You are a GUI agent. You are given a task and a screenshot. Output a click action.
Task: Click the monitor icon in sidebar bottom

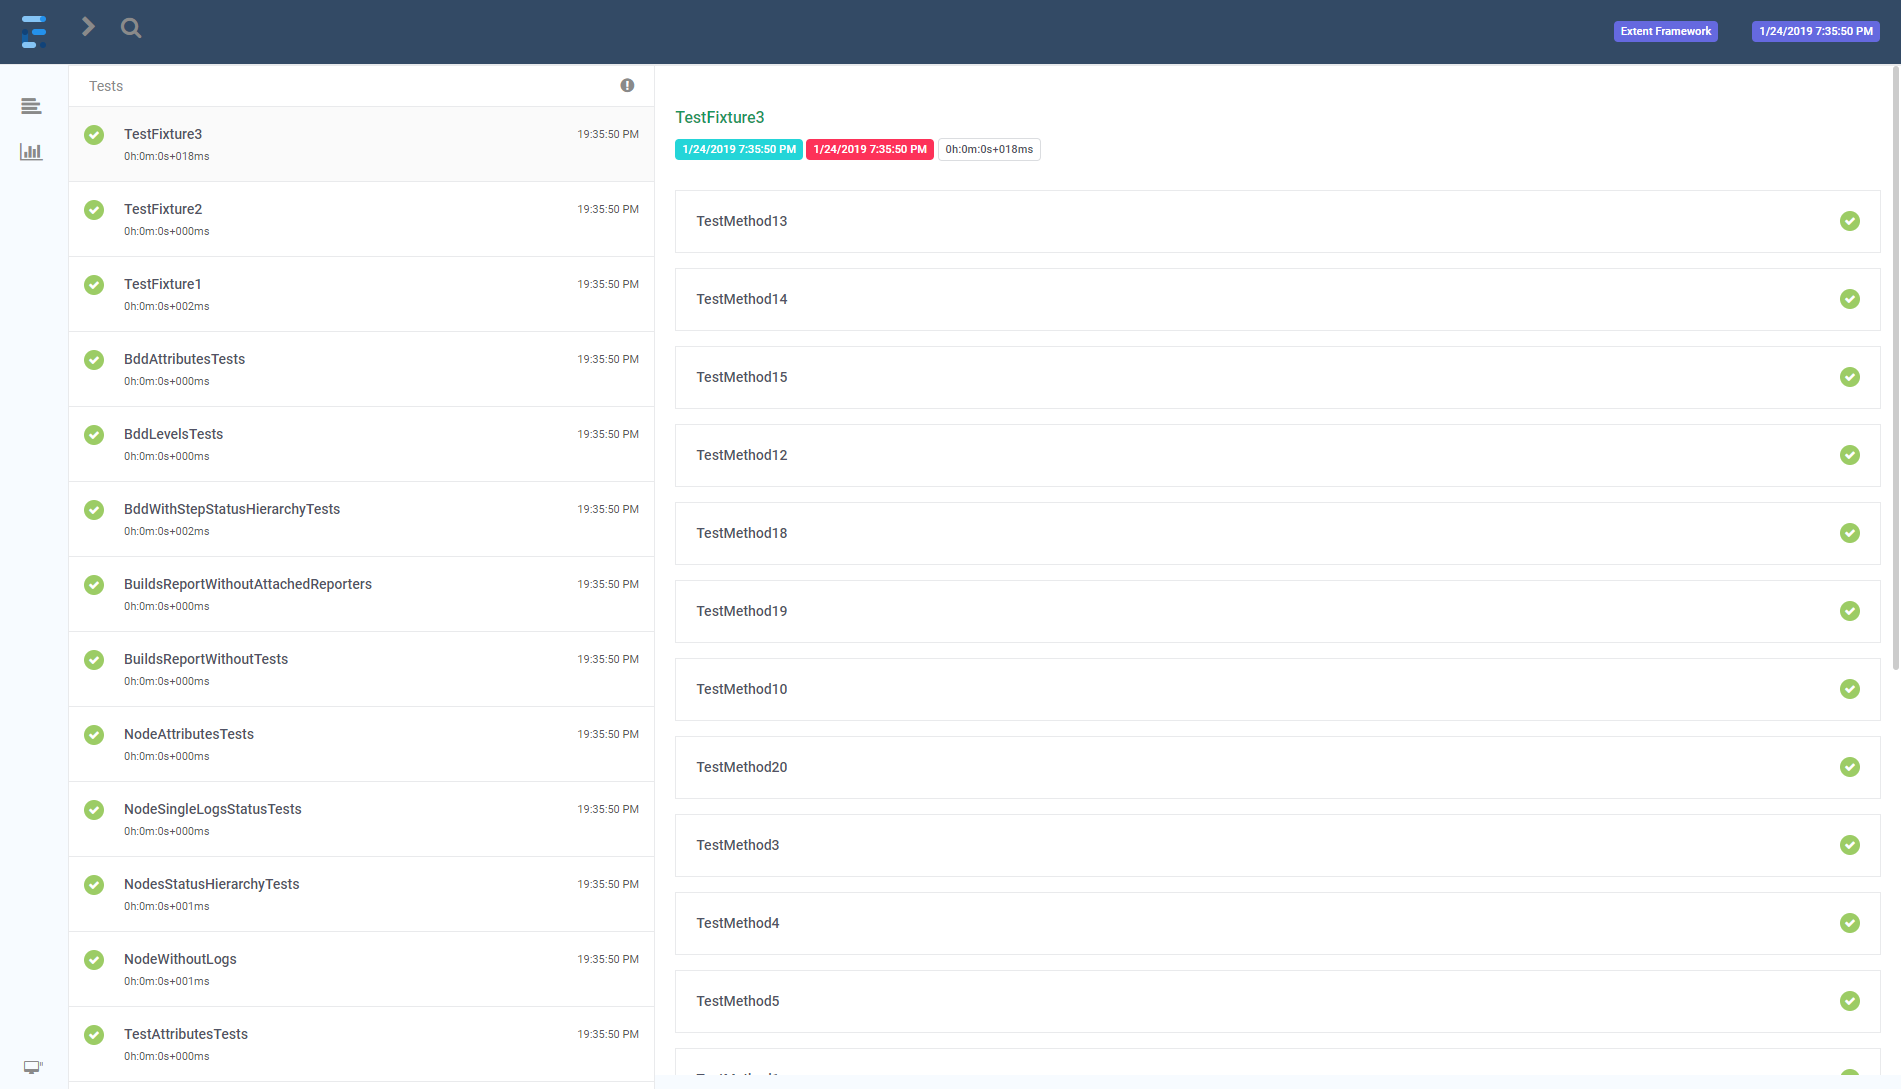pyautogui.click(x=33, y=1067)
